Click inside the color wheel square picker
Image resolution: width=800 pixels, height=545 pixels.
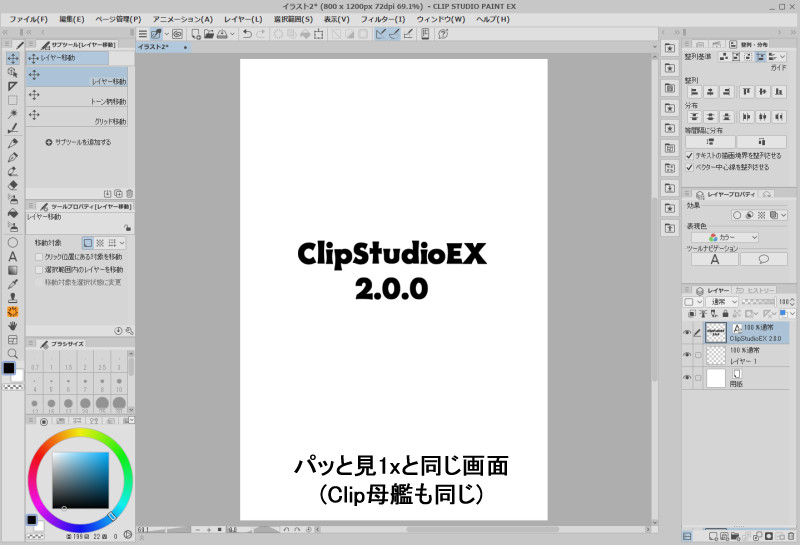(x=81, y=480)
